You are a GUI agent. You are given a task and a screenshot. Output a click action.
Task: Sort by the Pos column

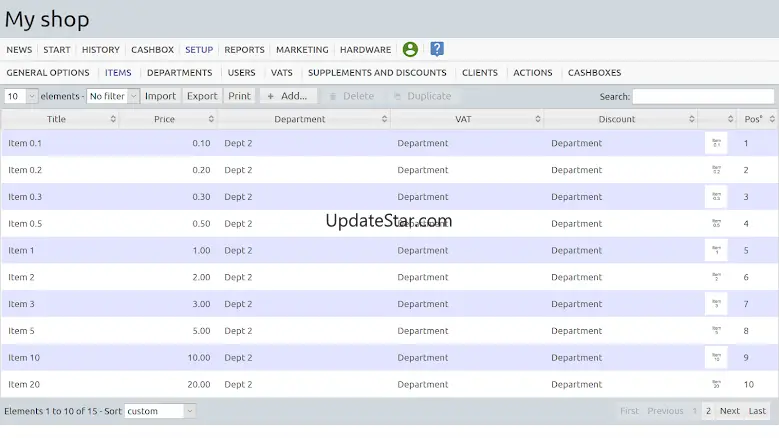[758, 119]
